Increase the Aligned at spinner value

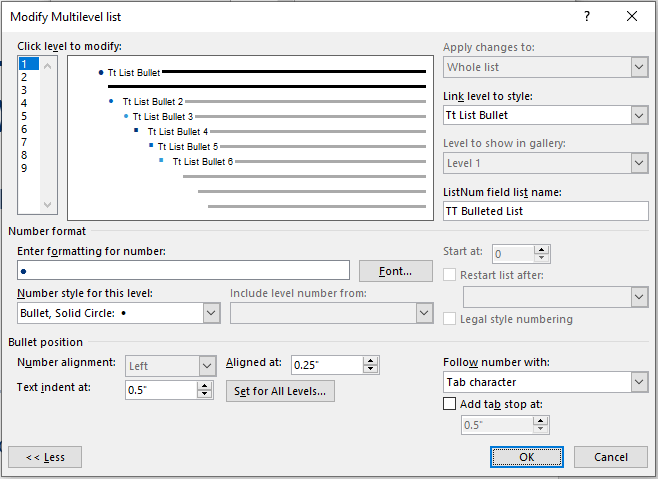(370, 360)
